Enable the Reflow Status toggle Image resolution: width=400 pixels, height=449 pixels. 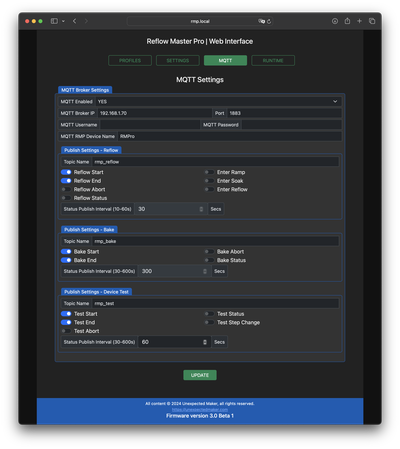click(66, 198)
